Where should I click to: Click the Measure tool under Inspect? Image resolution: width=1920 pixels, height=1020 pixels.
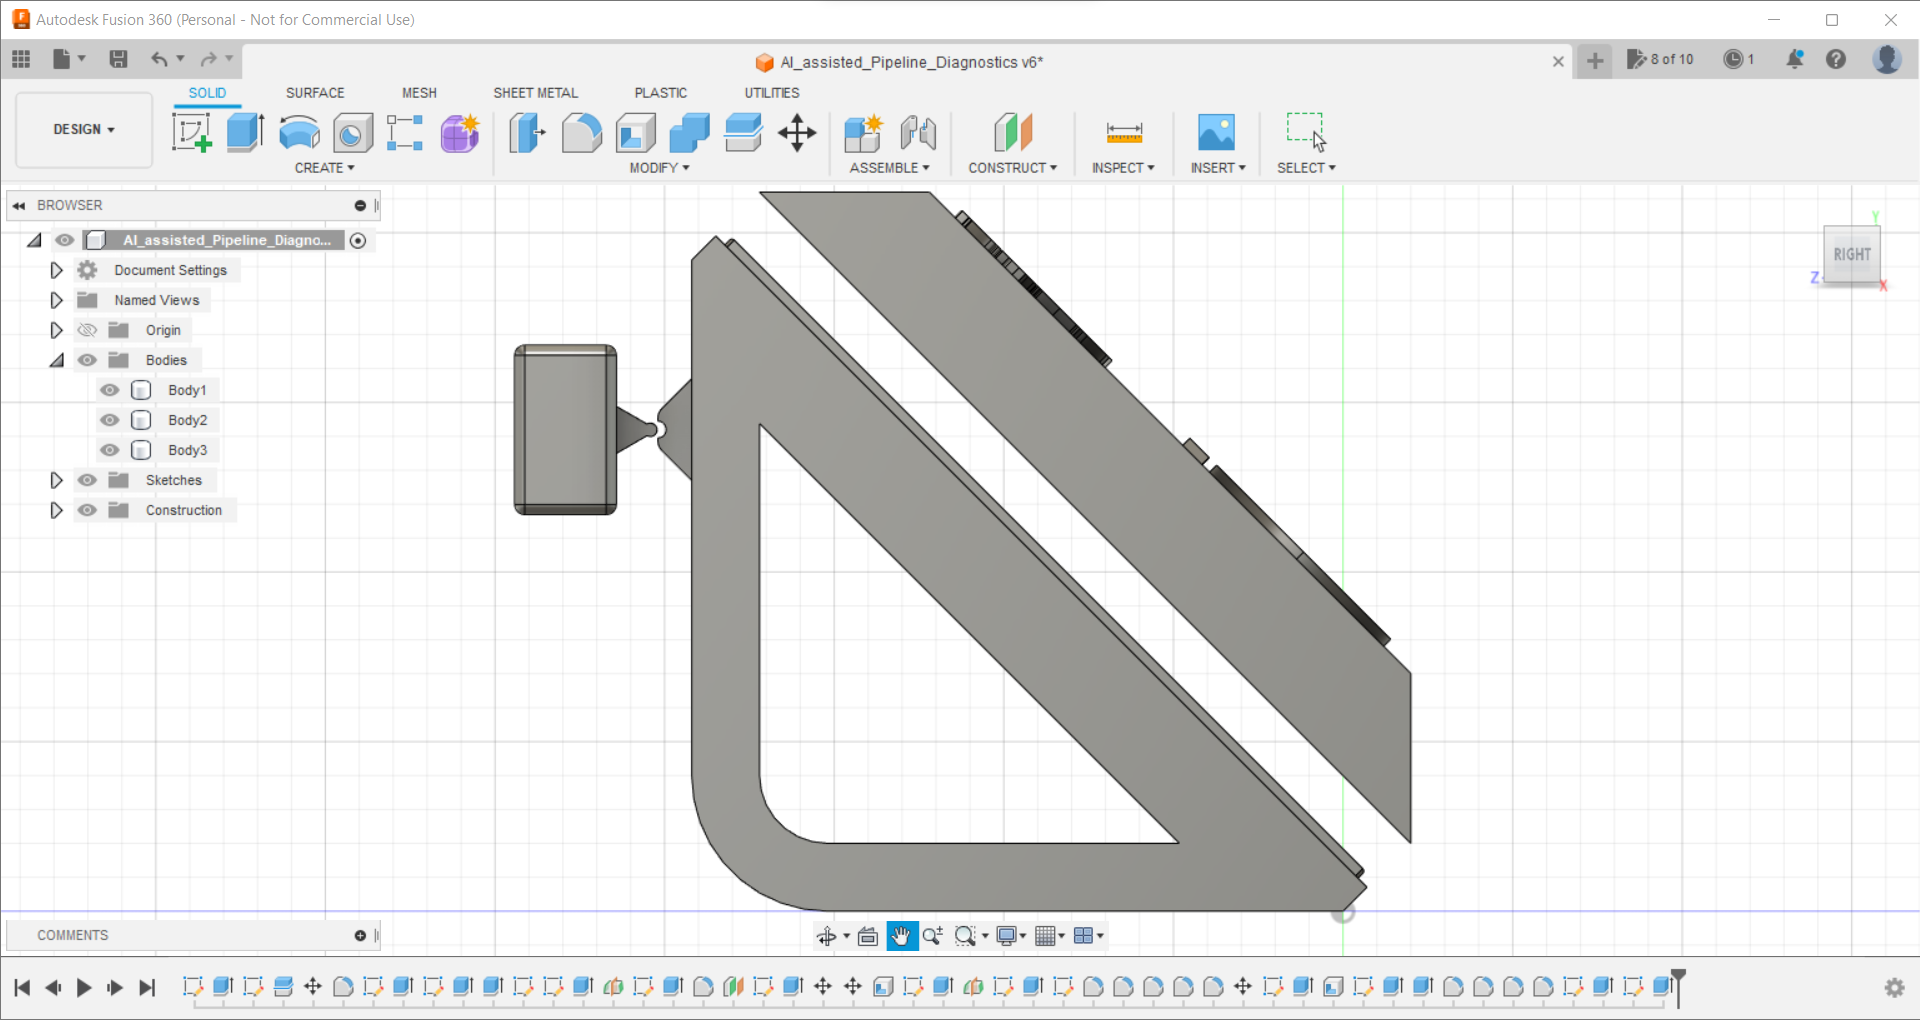coord(1124,132)
